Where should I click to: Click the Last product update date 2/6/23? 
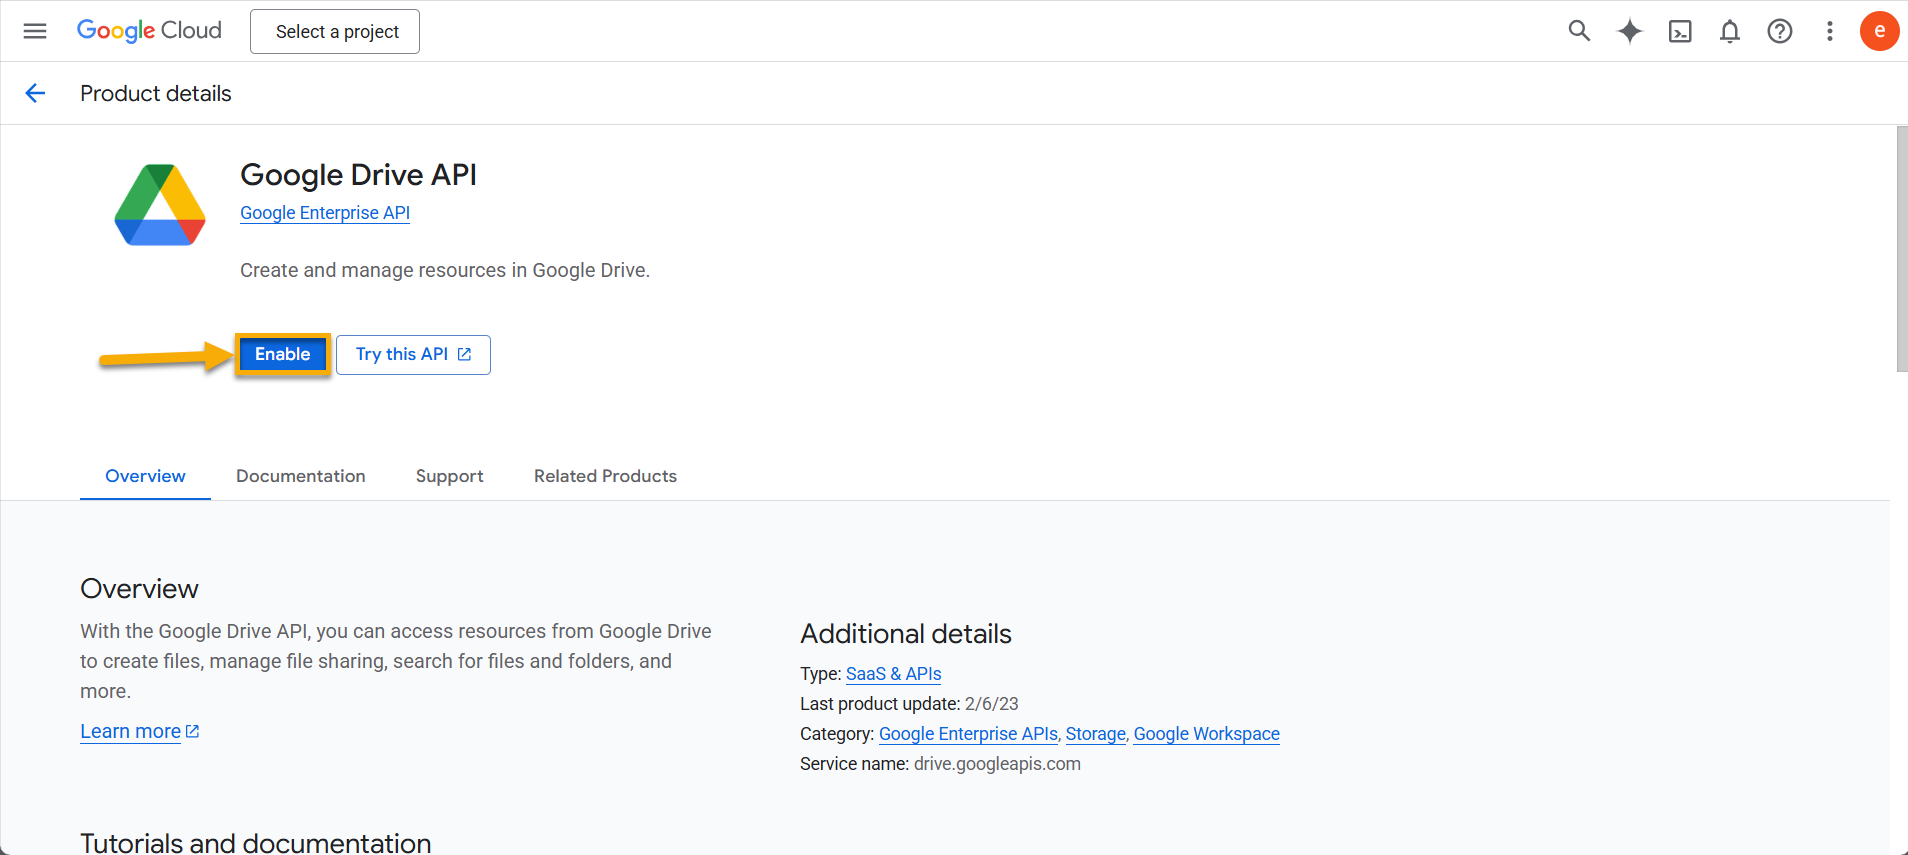pyautogui.click(x=991, y=704)
